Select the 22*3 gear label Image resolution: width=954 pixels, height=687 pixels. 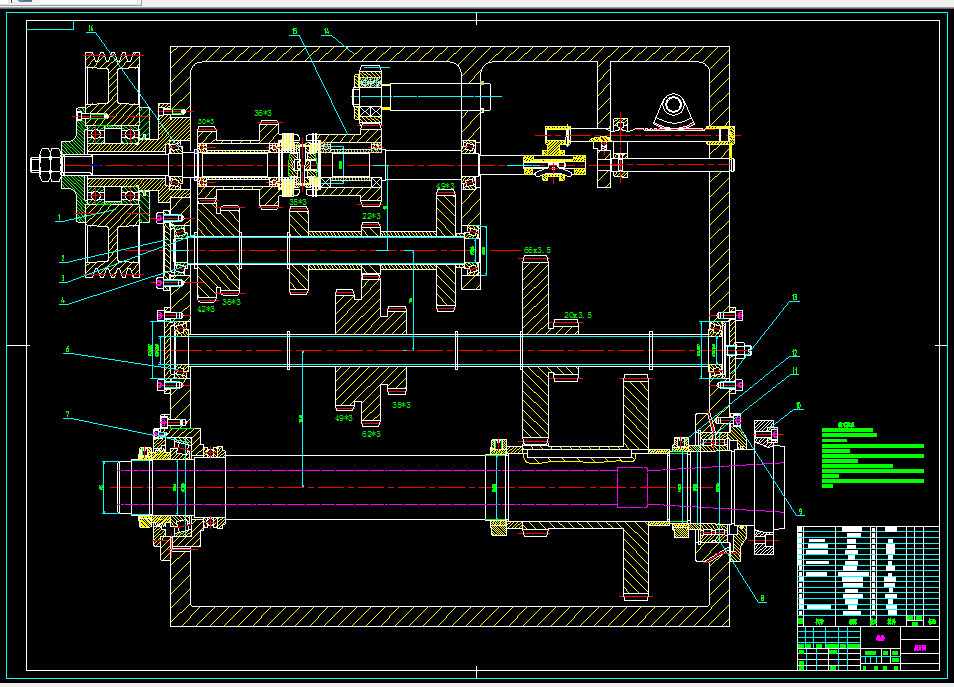click(x=371, y=216)
